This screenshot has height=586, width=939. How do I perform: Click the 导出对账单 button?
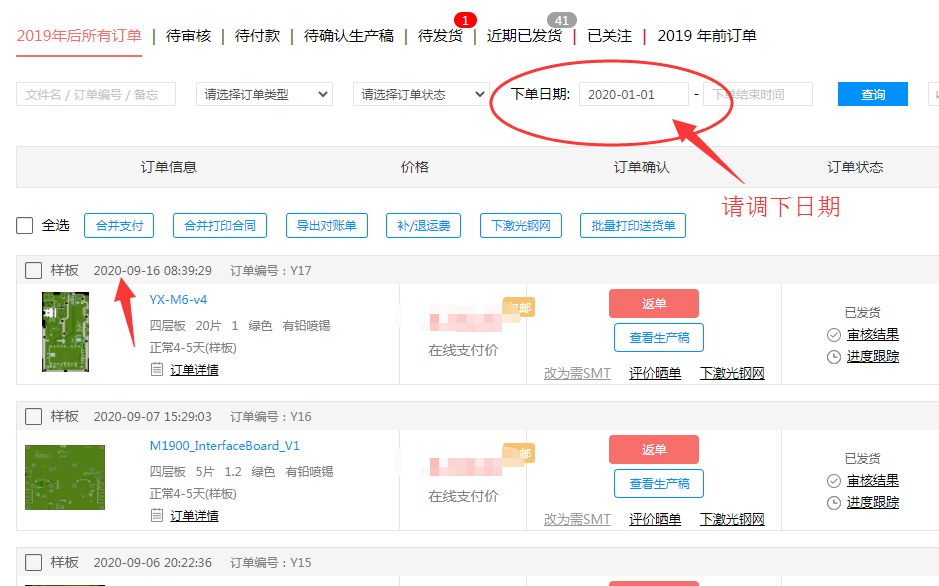pyautogui.click(x=327, y=226)
